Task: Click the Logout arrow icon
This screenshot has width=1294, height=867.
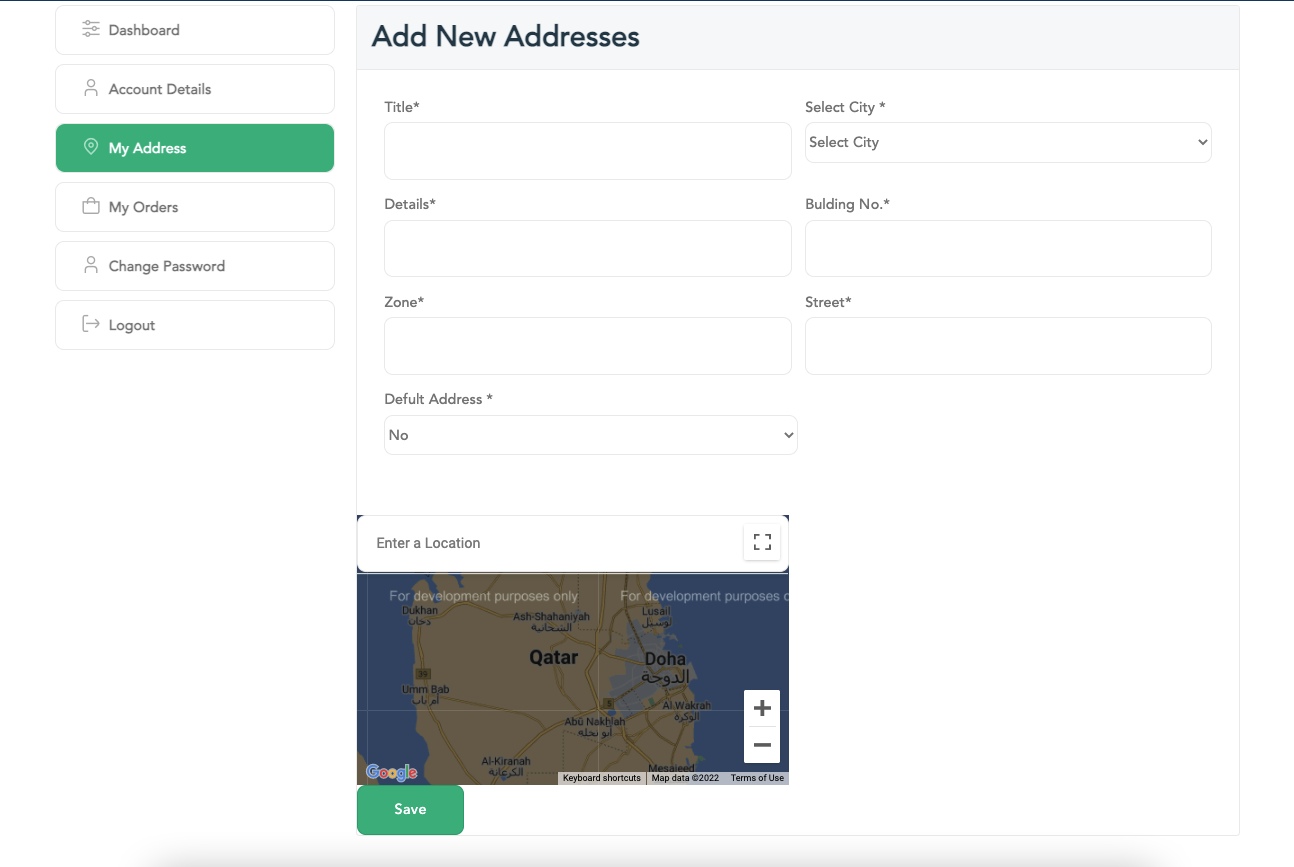Action: 91,325
